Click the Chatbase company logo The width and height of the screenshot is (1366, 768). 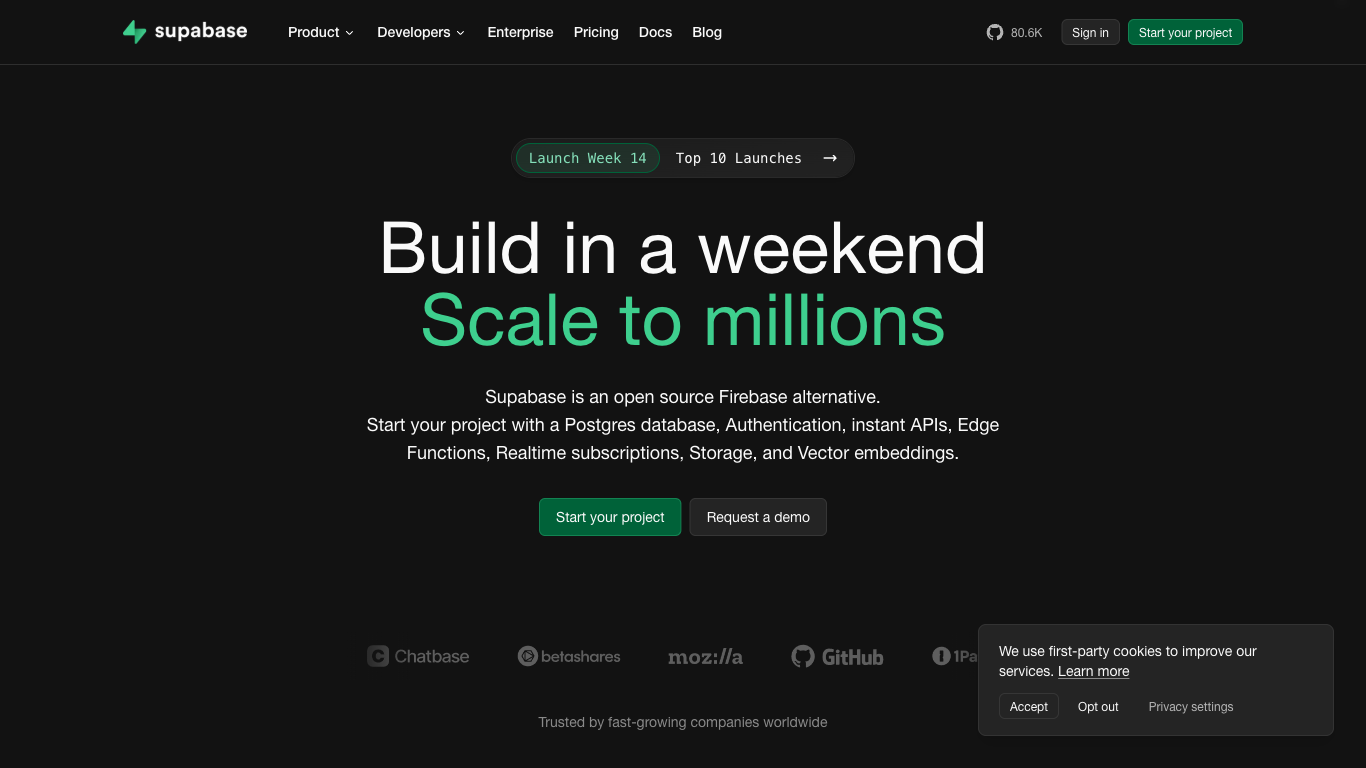(x=418, y=656)
